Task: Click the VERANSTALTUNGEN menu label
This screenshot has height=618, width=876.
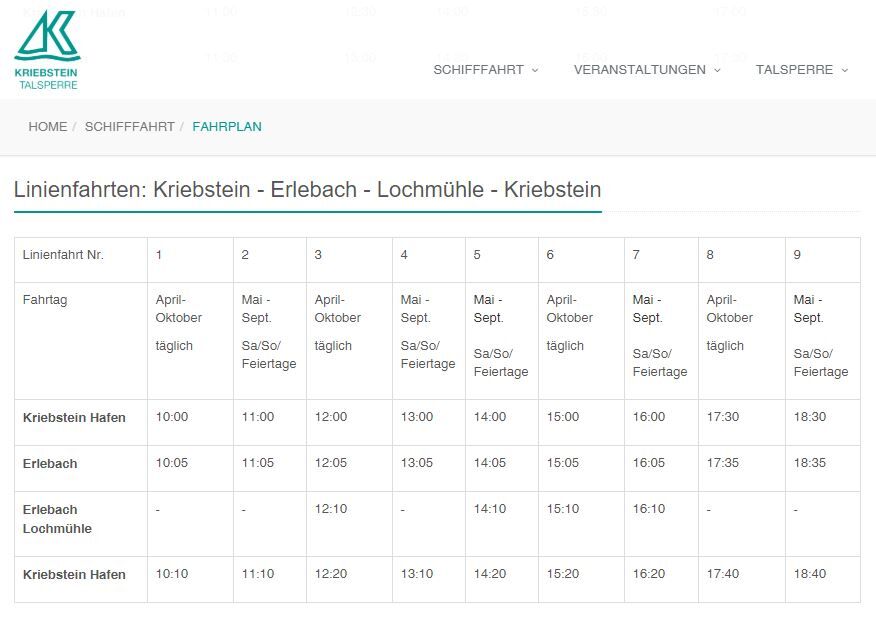Action: [x=639, y=70]
